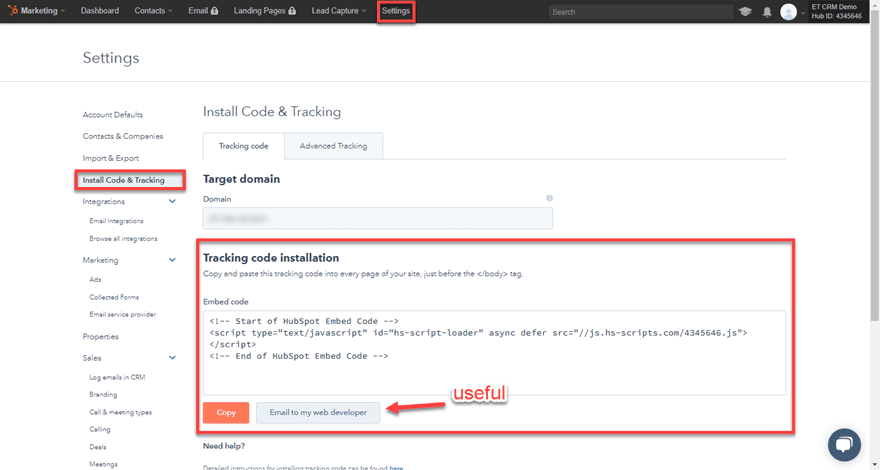Click the Domain info icon
880x470 pixels.
(x=549, y=198)
